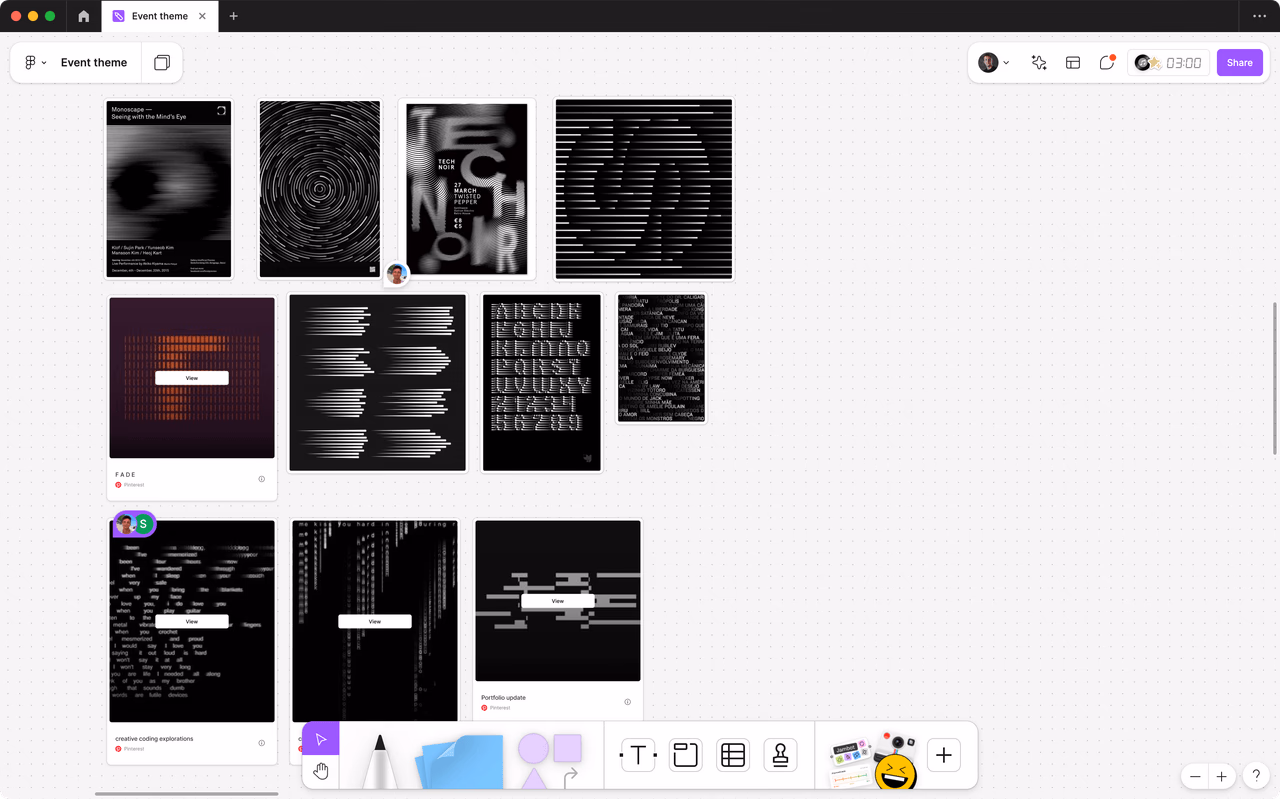
Task: Choose the text tool in toolbar
Action: [x=638, y=755]
